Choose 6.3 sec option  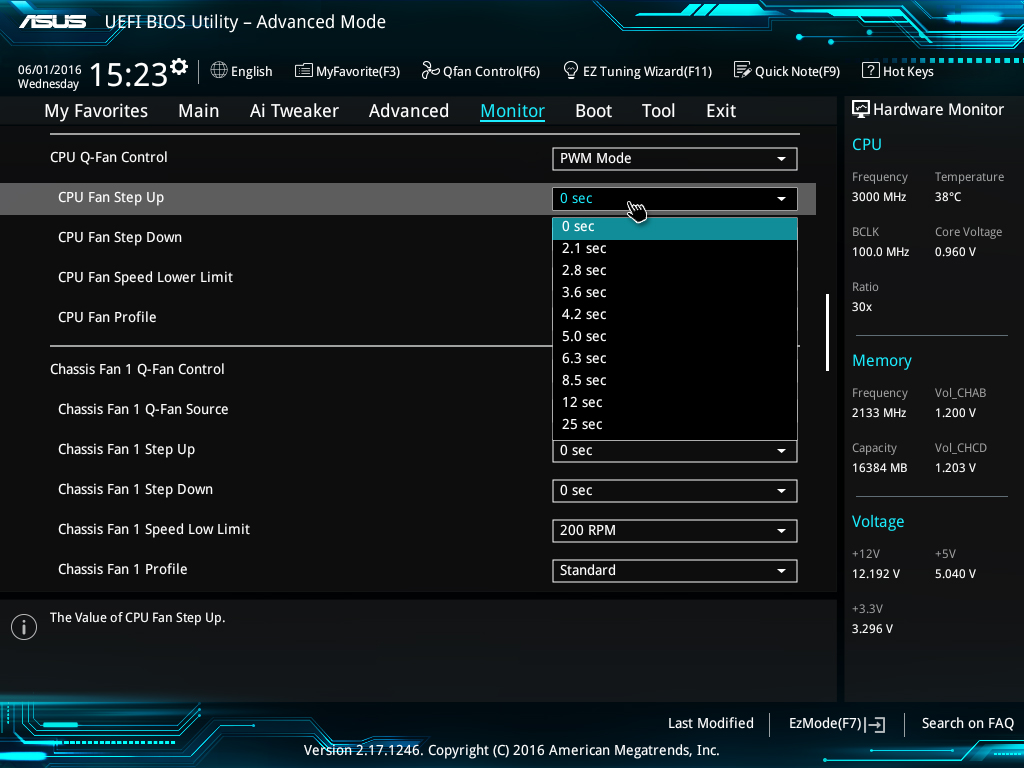[675, 359]
